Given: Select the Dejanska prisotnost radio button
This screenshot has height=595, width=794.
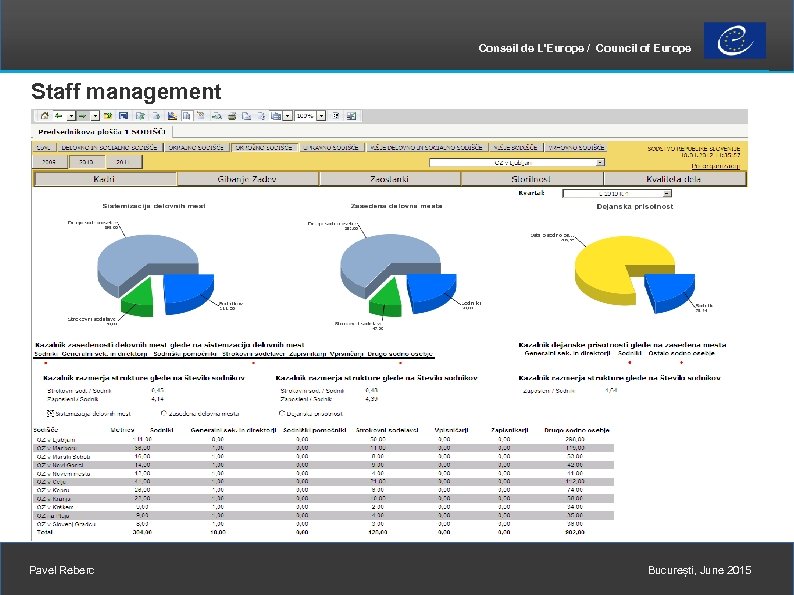Looking at the screenshot, I should pos(282,413).
